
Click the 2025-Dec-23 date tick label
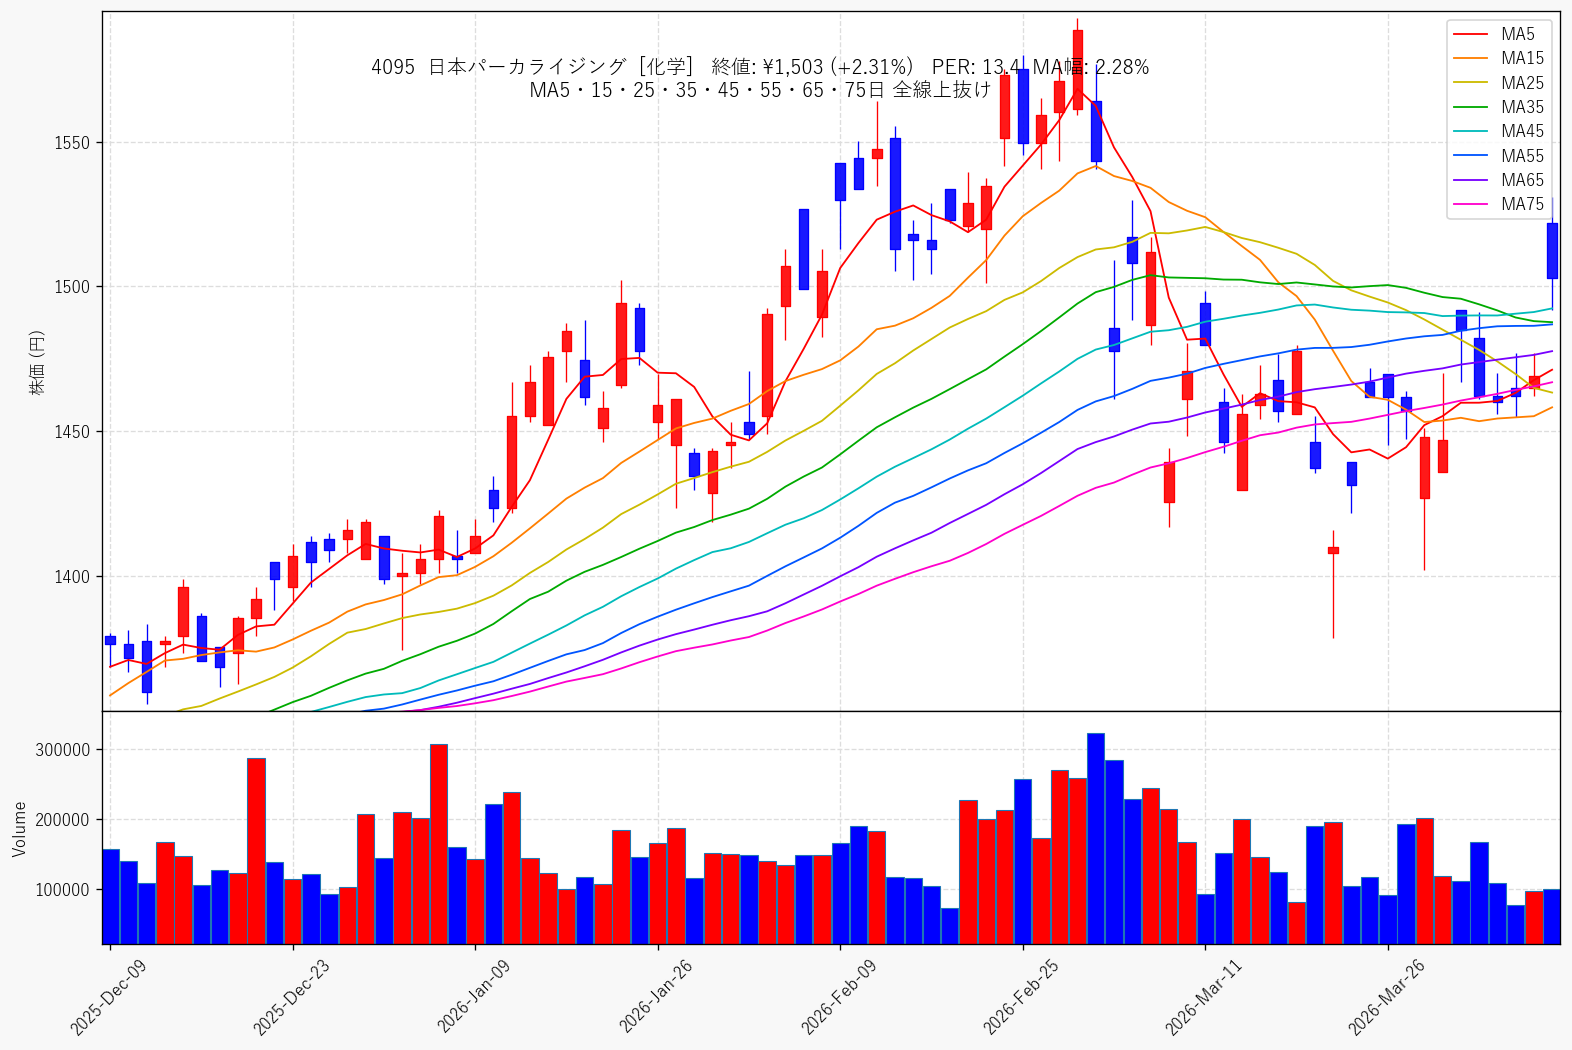[291, 997]
